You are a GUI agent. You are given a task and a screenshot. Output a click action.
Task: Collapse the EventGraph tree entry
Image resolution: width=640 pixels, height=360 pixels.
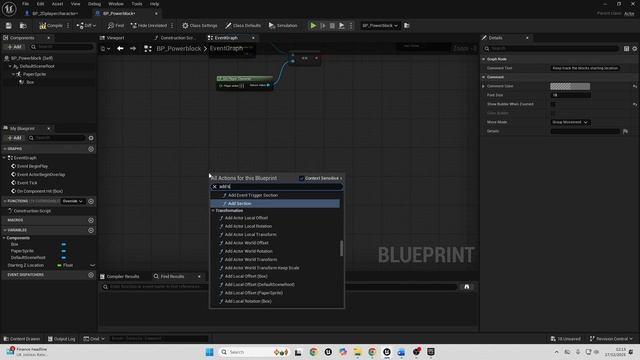(4, 158)
